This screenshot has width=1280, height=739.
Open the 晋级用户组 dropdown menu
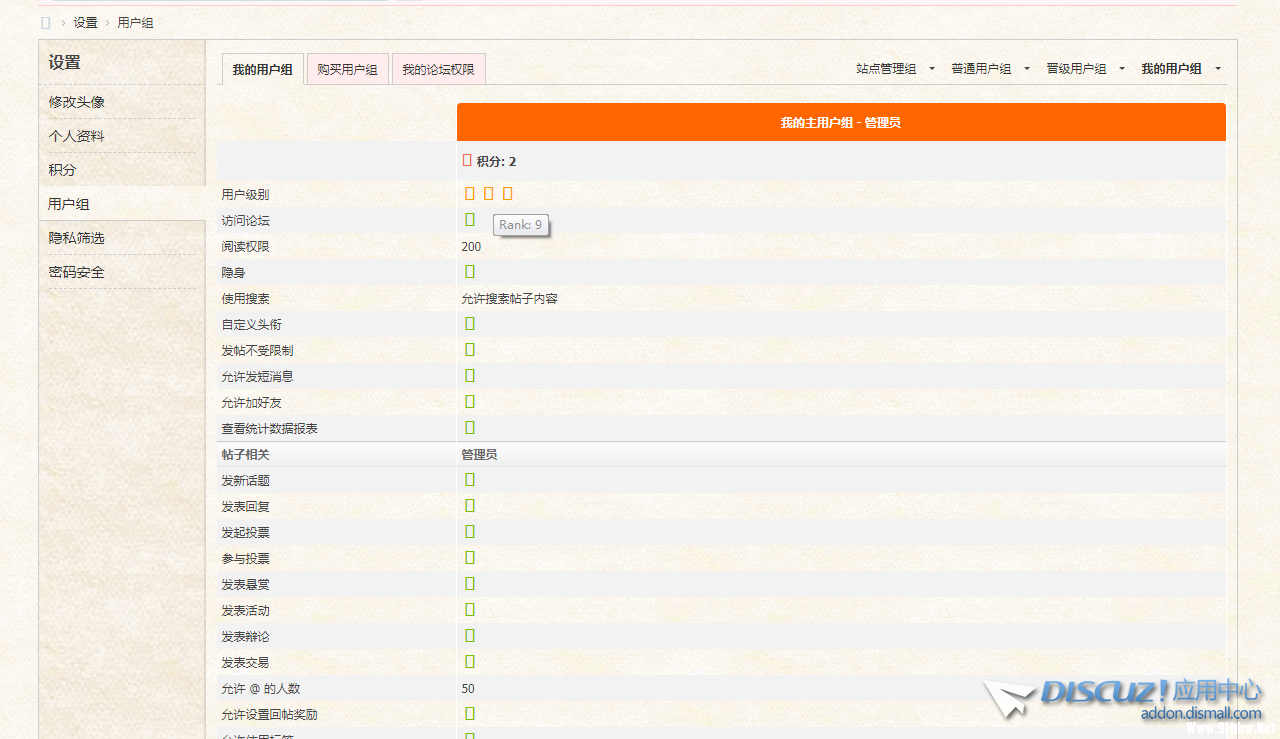coord(1085,69)
